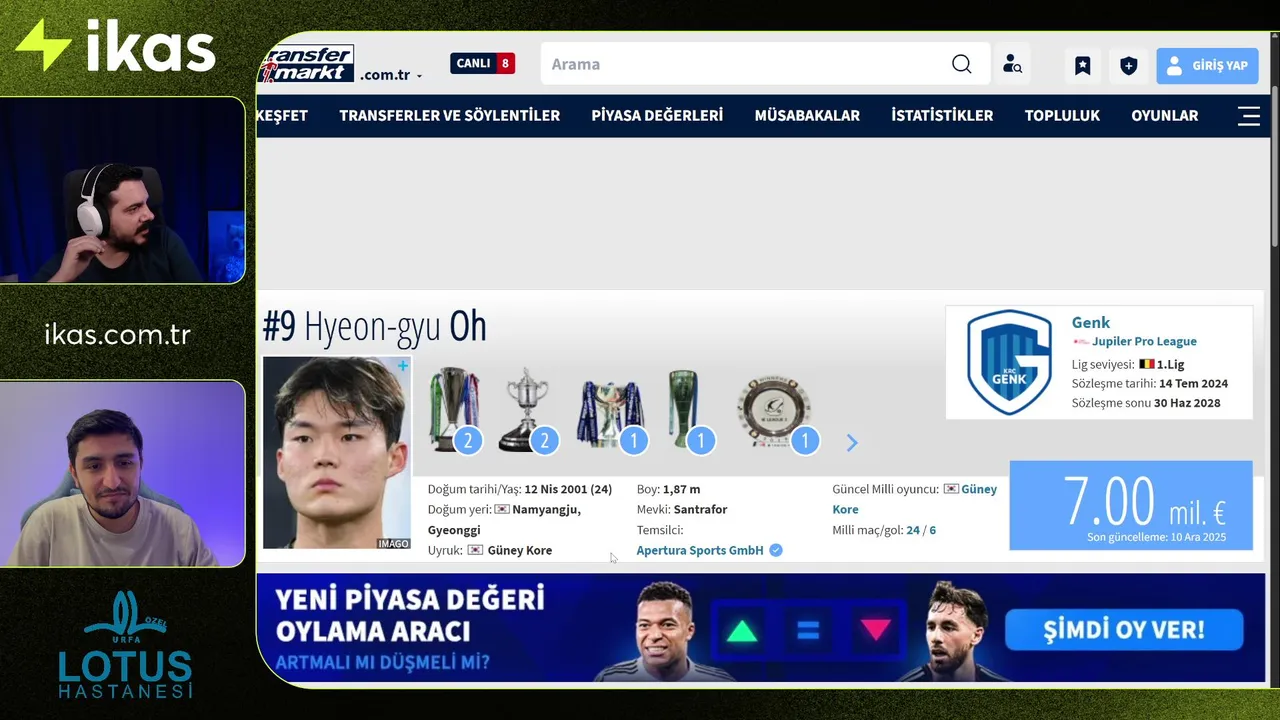This screenshot has width=1280, height=720.
Task: Click the blue equals voting icon
Action: 808,631
